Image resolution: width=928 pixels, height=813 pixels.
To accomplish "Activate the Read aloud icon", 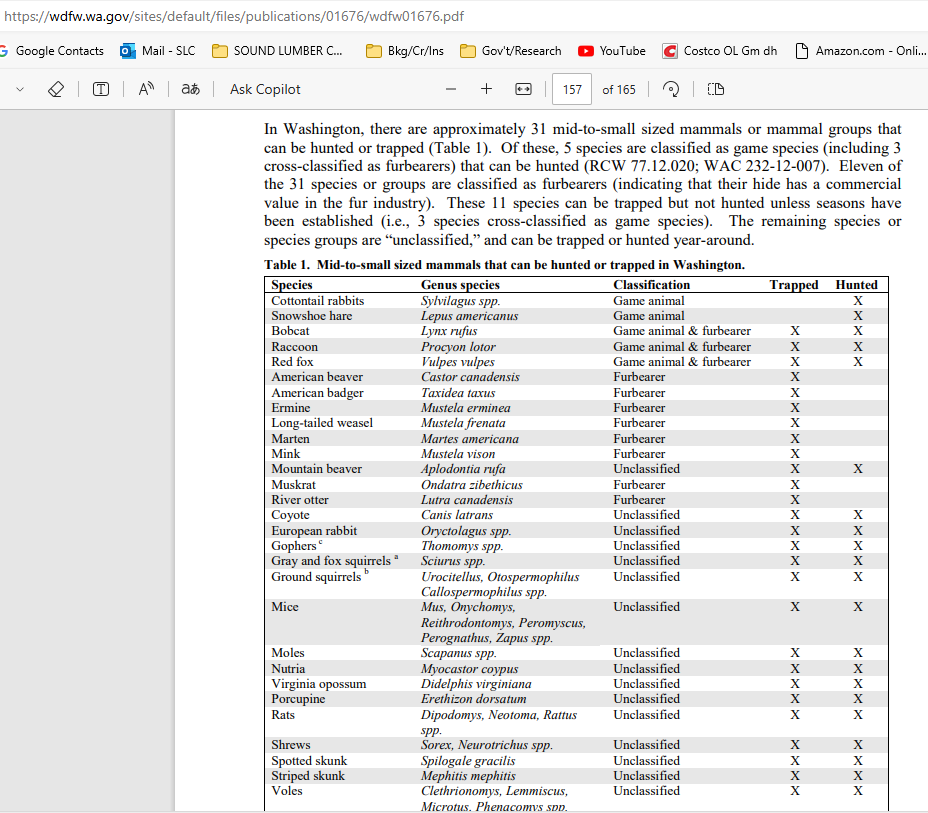I will point(146,89).
